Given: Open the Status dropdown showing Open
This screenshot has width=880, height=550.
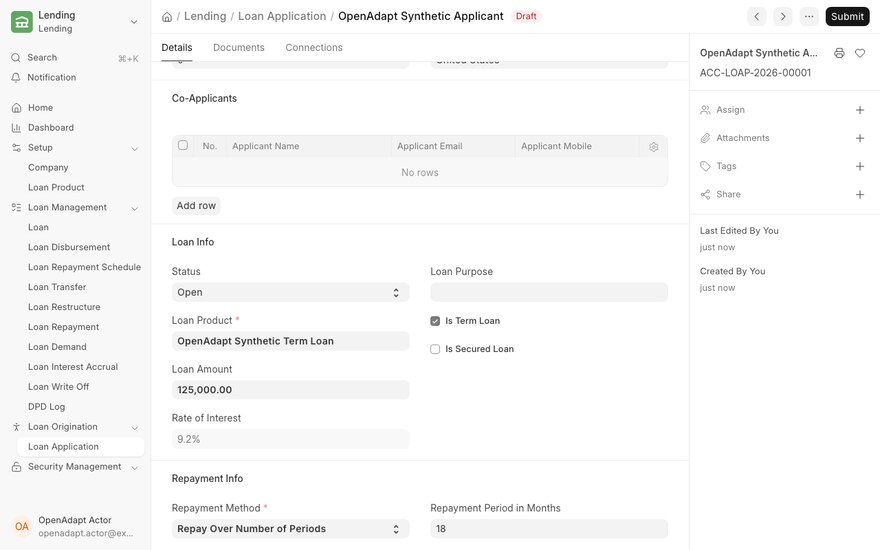Looking at the screenshot, I should click(x=290, y=292).
